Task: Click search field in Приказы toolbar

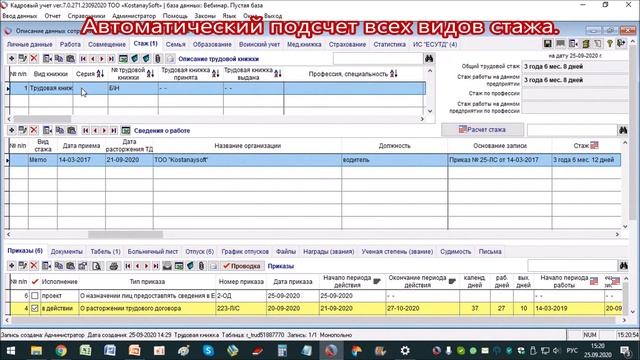Action: pyautogui.click(x=572, y=266)
